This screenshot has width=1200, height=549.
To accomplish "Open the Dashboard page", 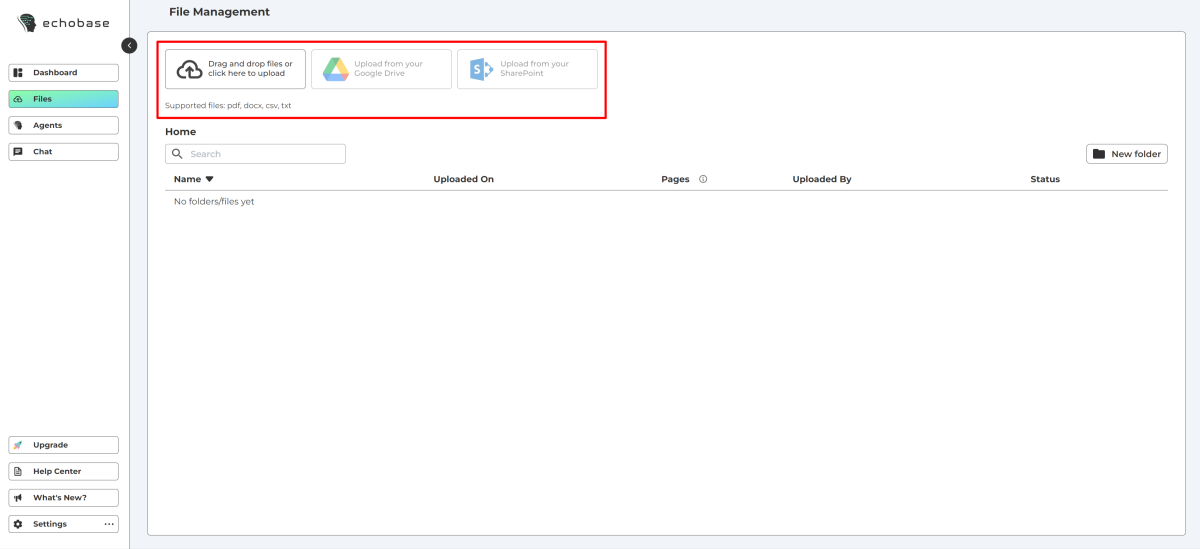I will click(x=64, y=73).
